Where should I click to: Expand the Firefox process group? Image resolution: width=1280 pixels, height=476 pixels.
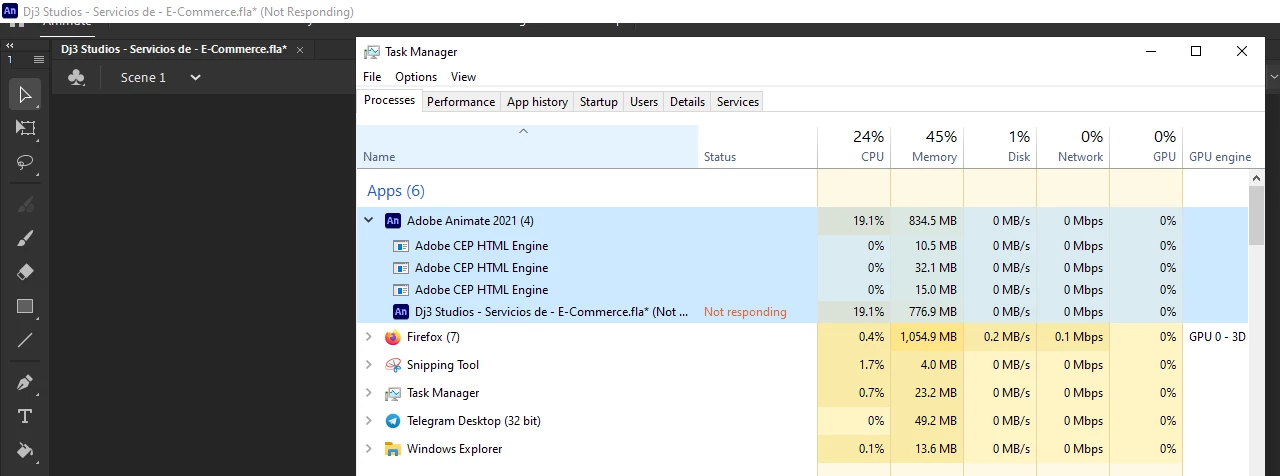pos(369,337)
